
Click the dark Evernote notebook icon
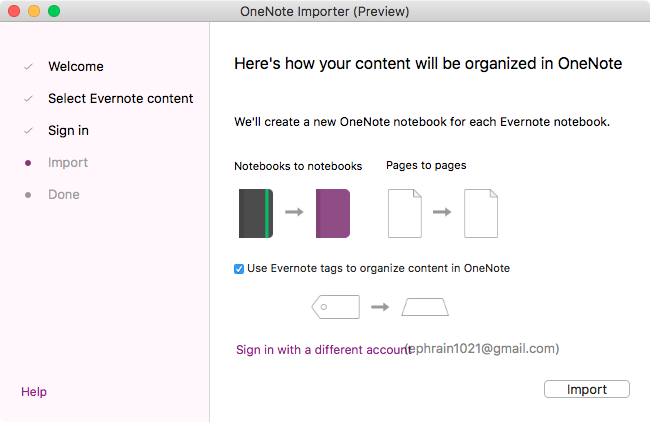point(255,212)
